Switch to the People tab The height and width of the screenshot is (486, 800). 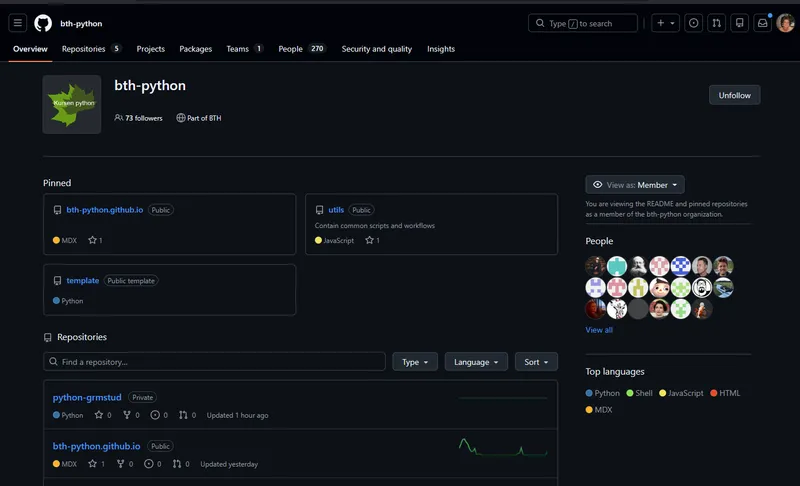click(301, 49)
